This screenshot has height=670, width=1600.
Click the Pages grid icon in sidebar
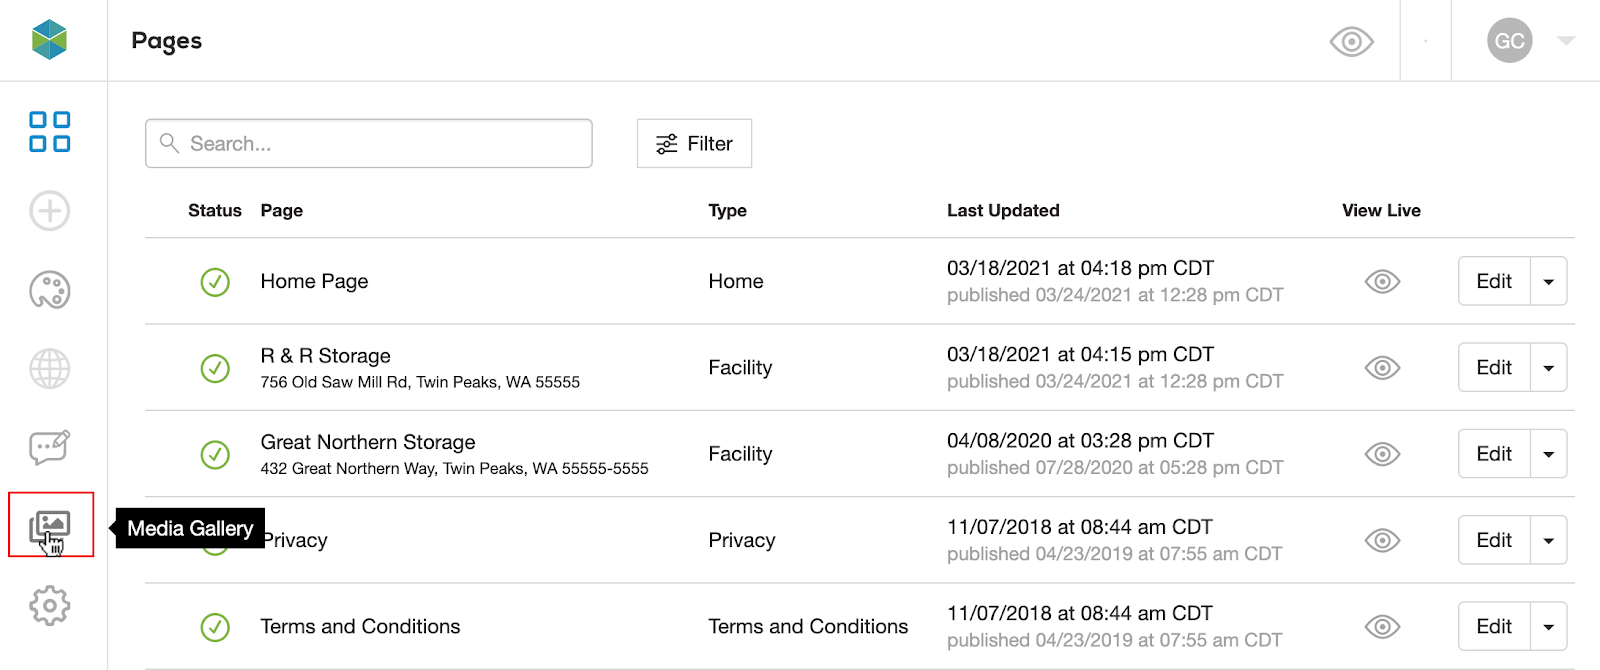[x=50, y=132]
